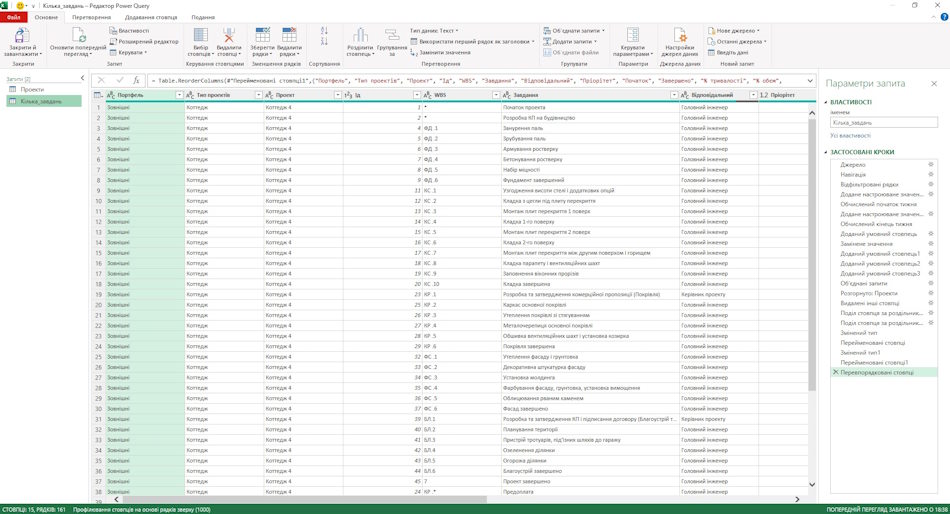This screenshot has height=514, width=950.
Task: Click the Видалити стовпці icon
Action: pyautogui.click(x=228, y=35)
